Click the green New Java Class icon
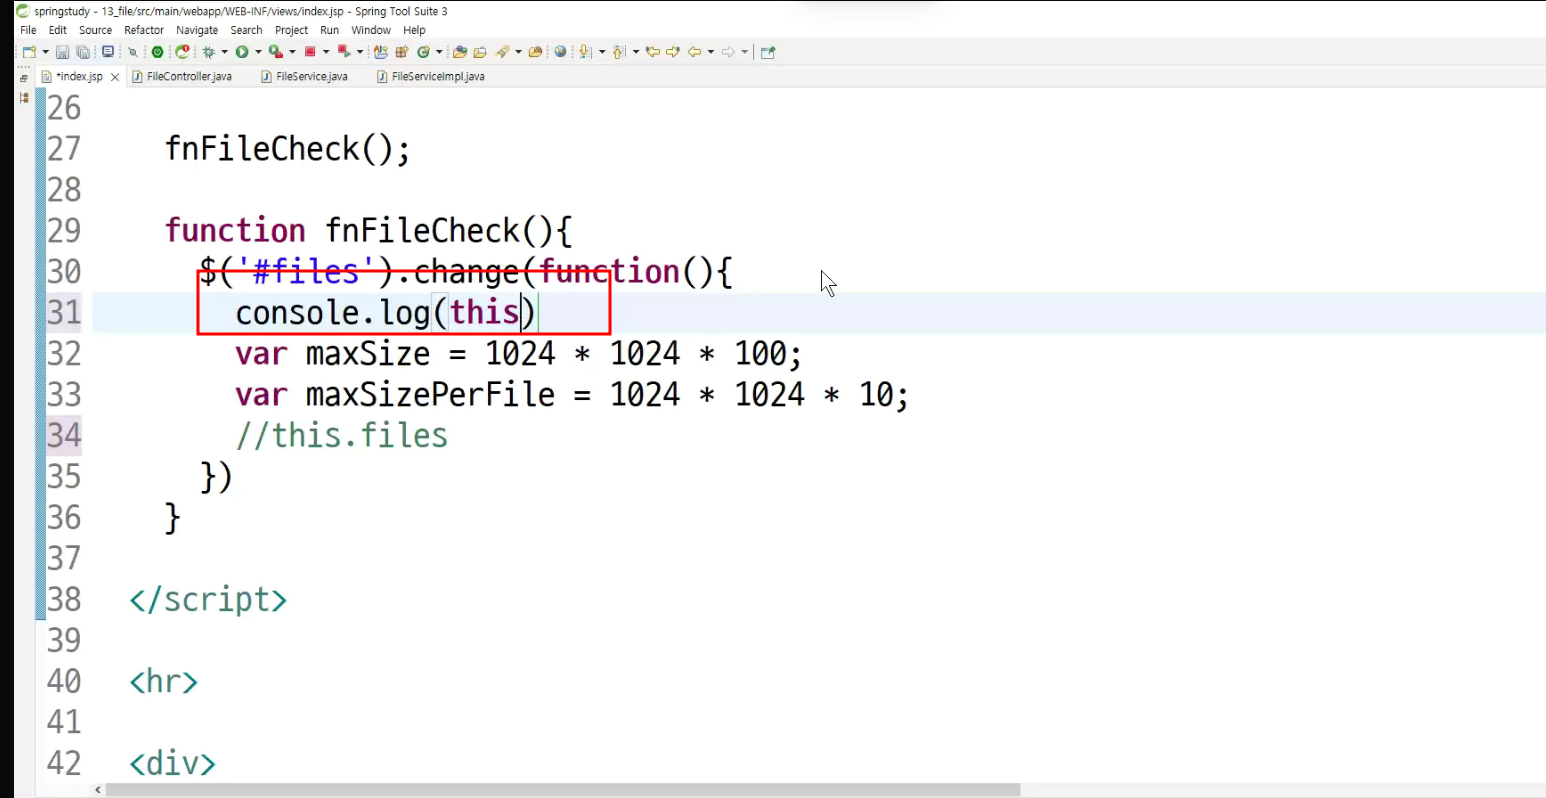Viewport: 1546px width, 798px height. (423, 52)
